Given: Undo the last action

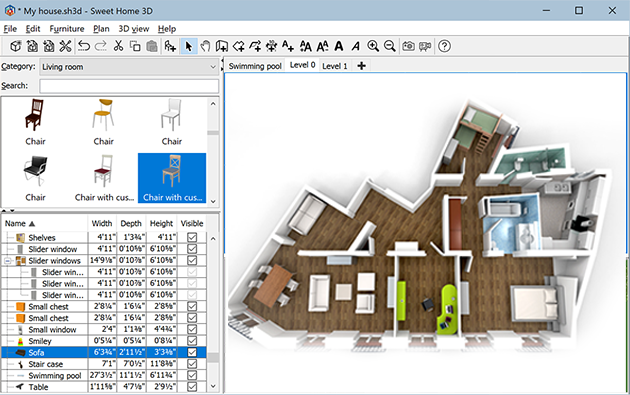Looking at the screenshot, I should [x=84, y=46].
